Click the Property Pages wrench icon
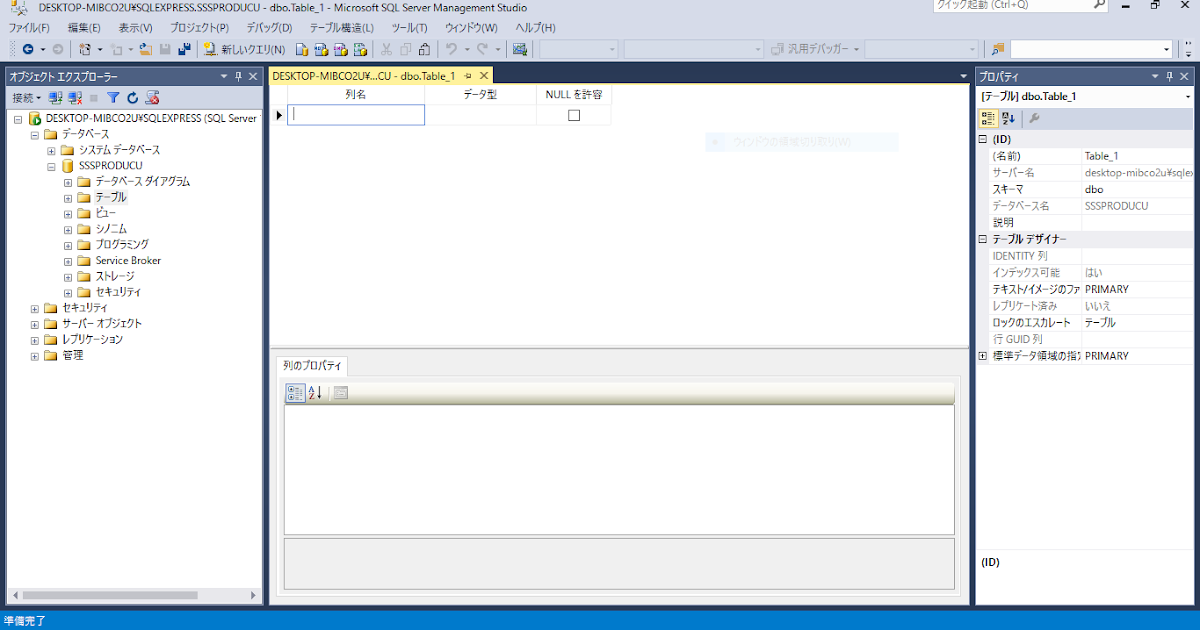Screen dimensions: 1200x630 1034,118
